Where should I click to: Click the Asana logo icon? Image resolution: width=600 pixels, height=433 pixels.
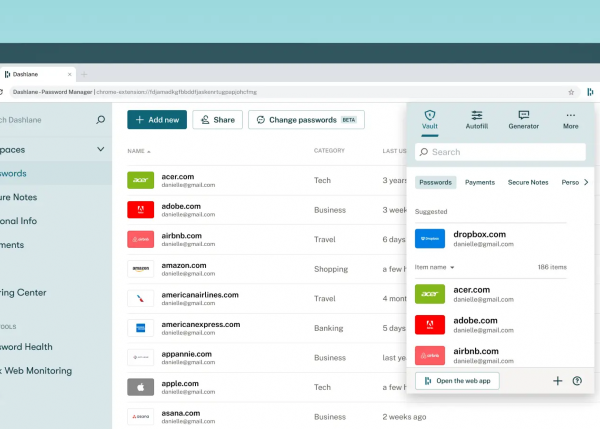140,417
